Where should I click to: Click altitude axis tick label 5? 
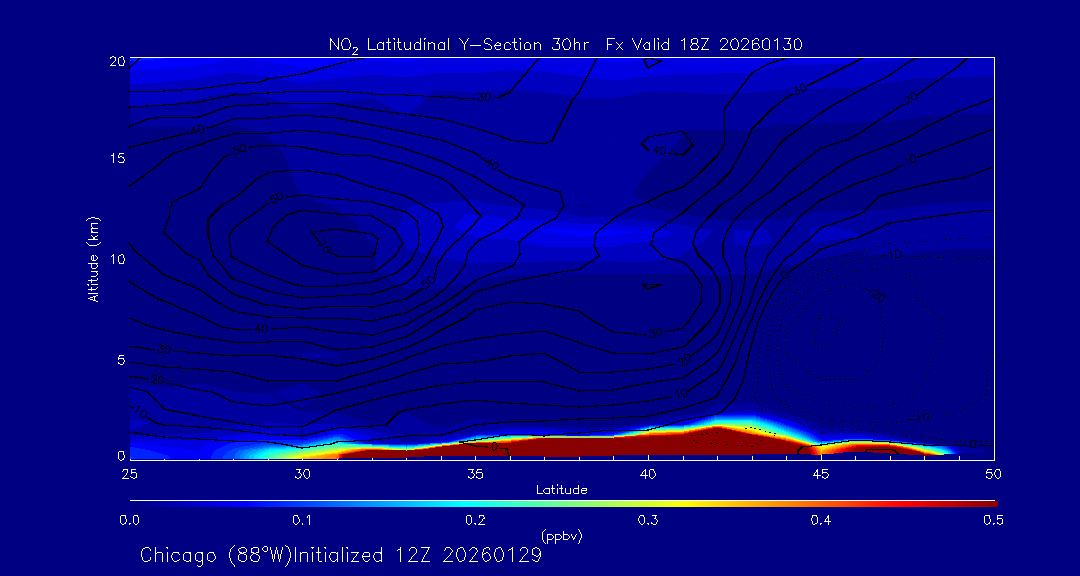click(121, 360)
